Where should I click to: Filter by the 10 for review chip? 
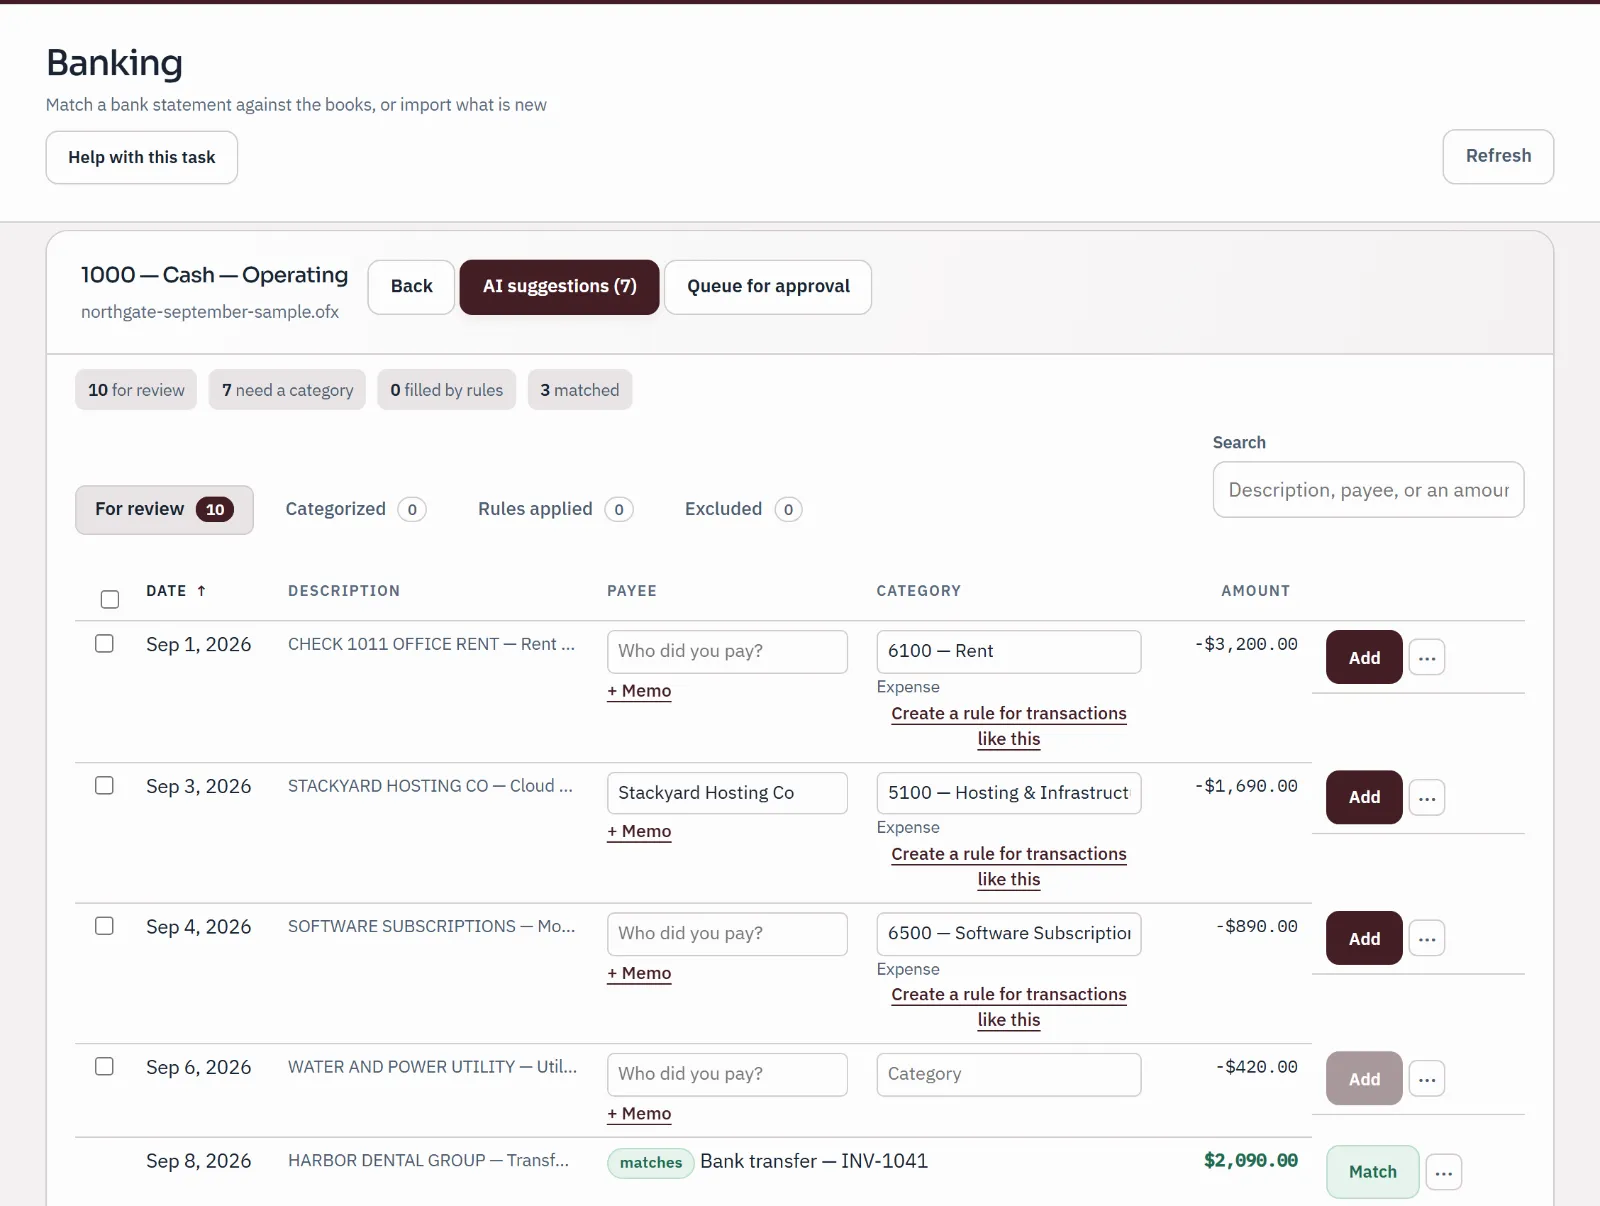pyautogui.click(x=136, y=390)
